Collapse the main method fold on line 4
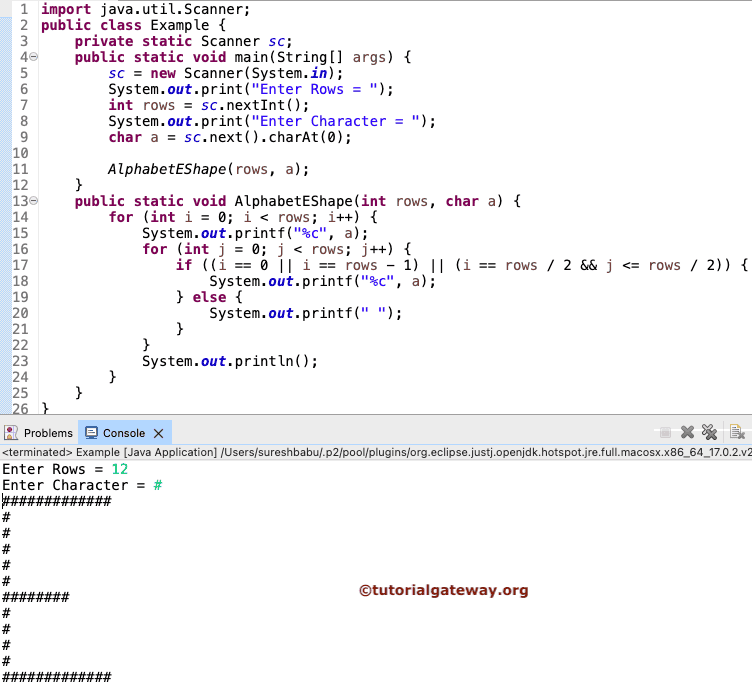752x685 pixels. click(34, 57)
